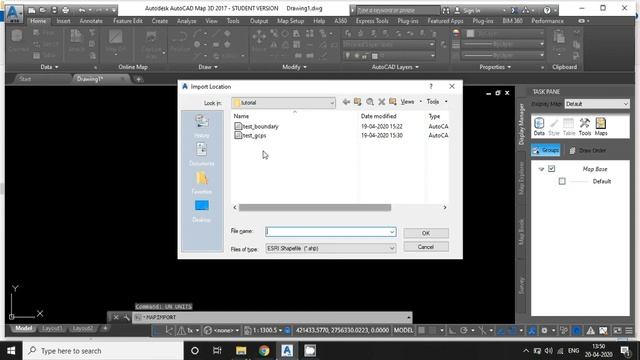
Task: Click Cancel in Import Location dialog
Action: [426, 247]
